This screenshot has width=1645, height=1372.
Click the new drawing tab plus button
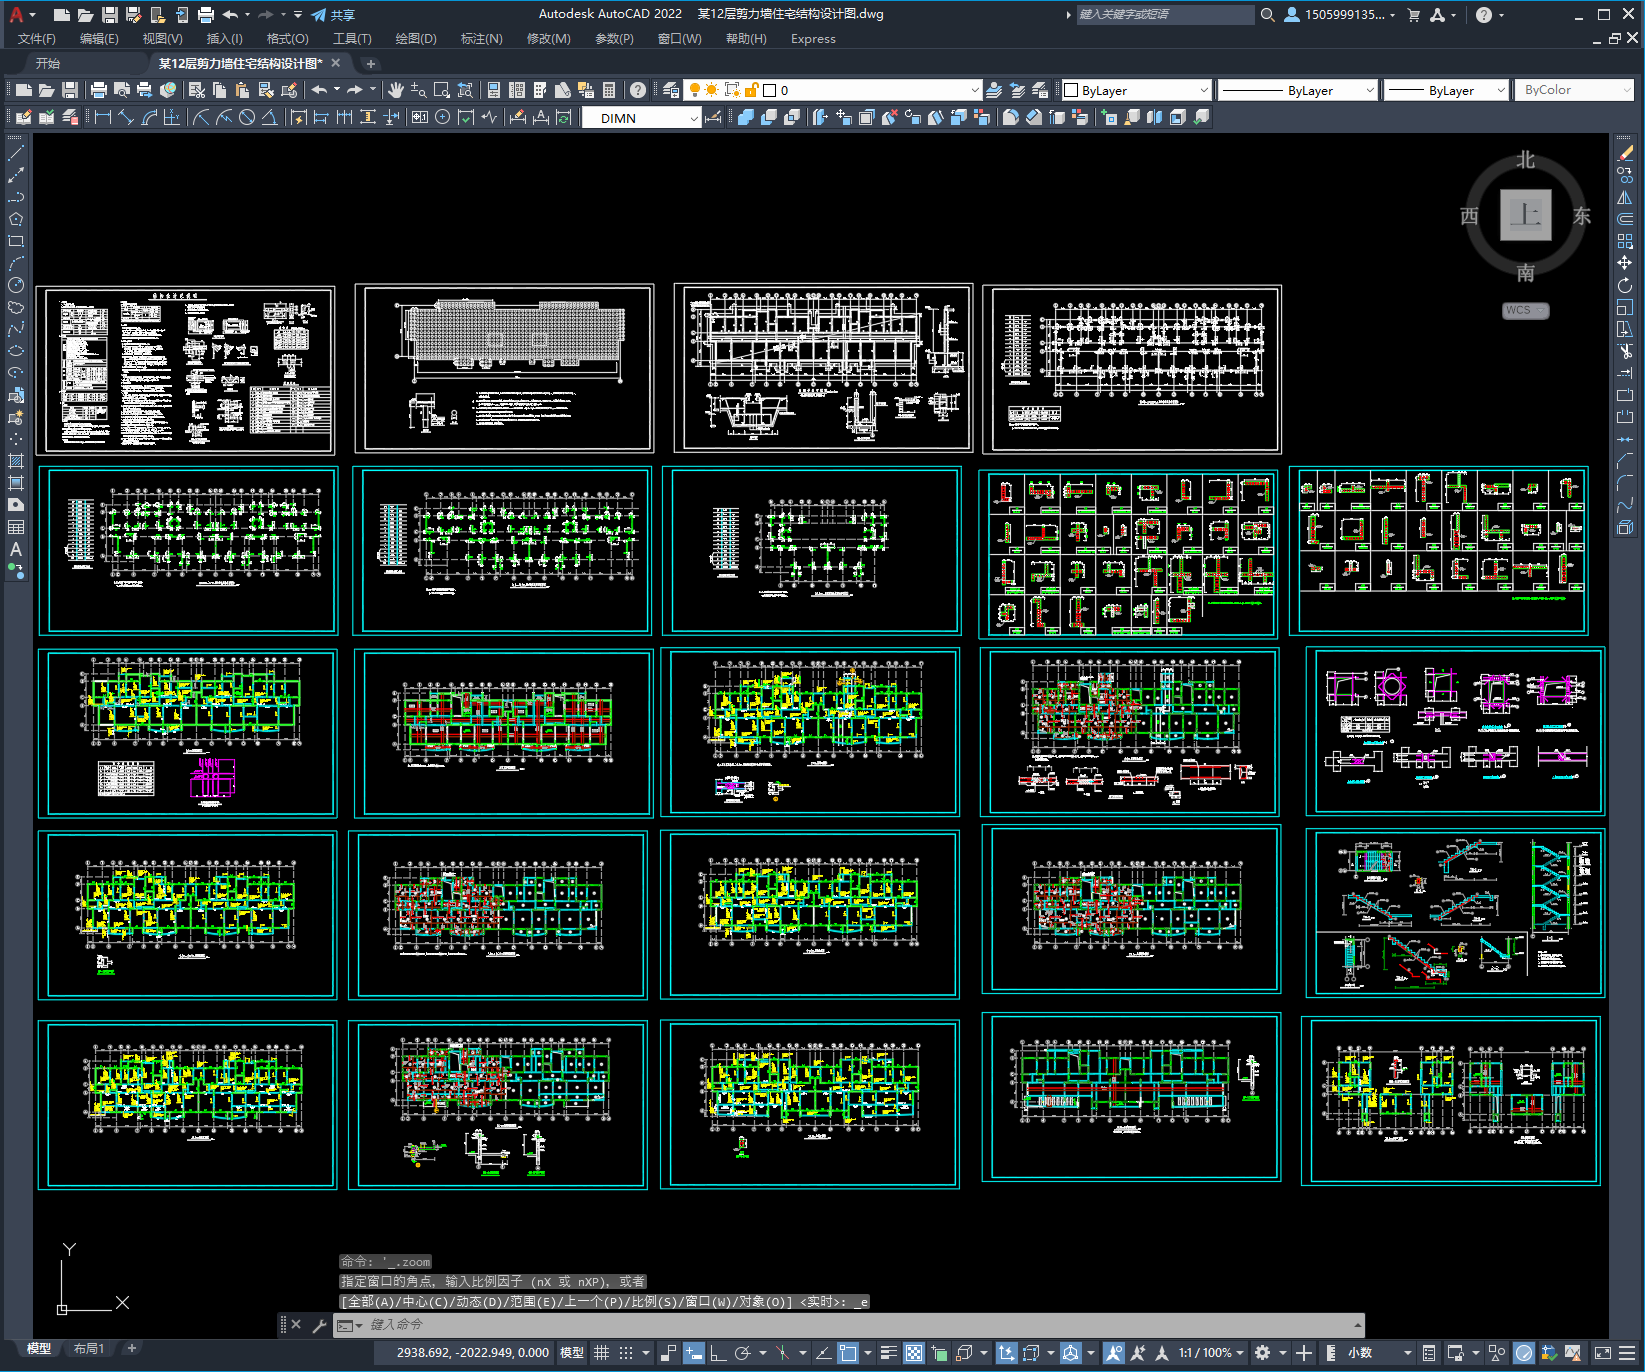[x=370, y=63]
